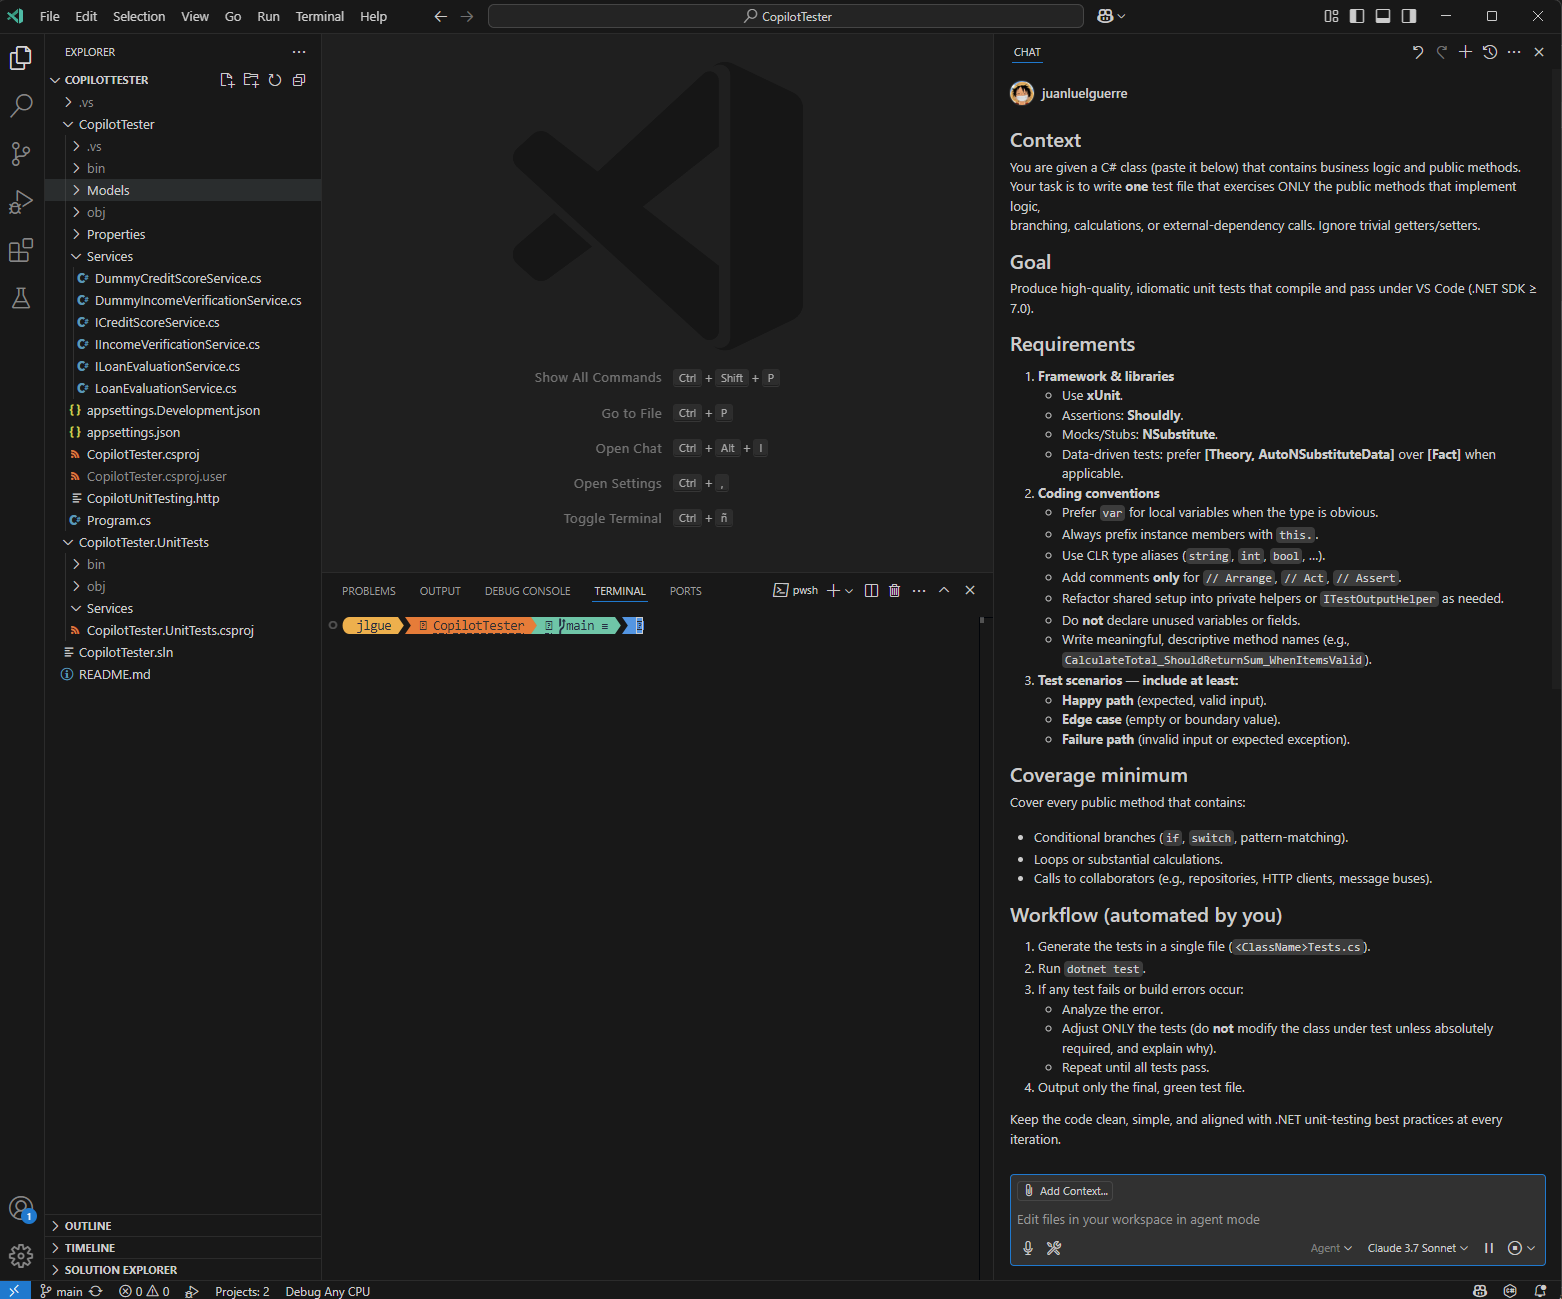Click the voice chat microphone icon

1028,1248
